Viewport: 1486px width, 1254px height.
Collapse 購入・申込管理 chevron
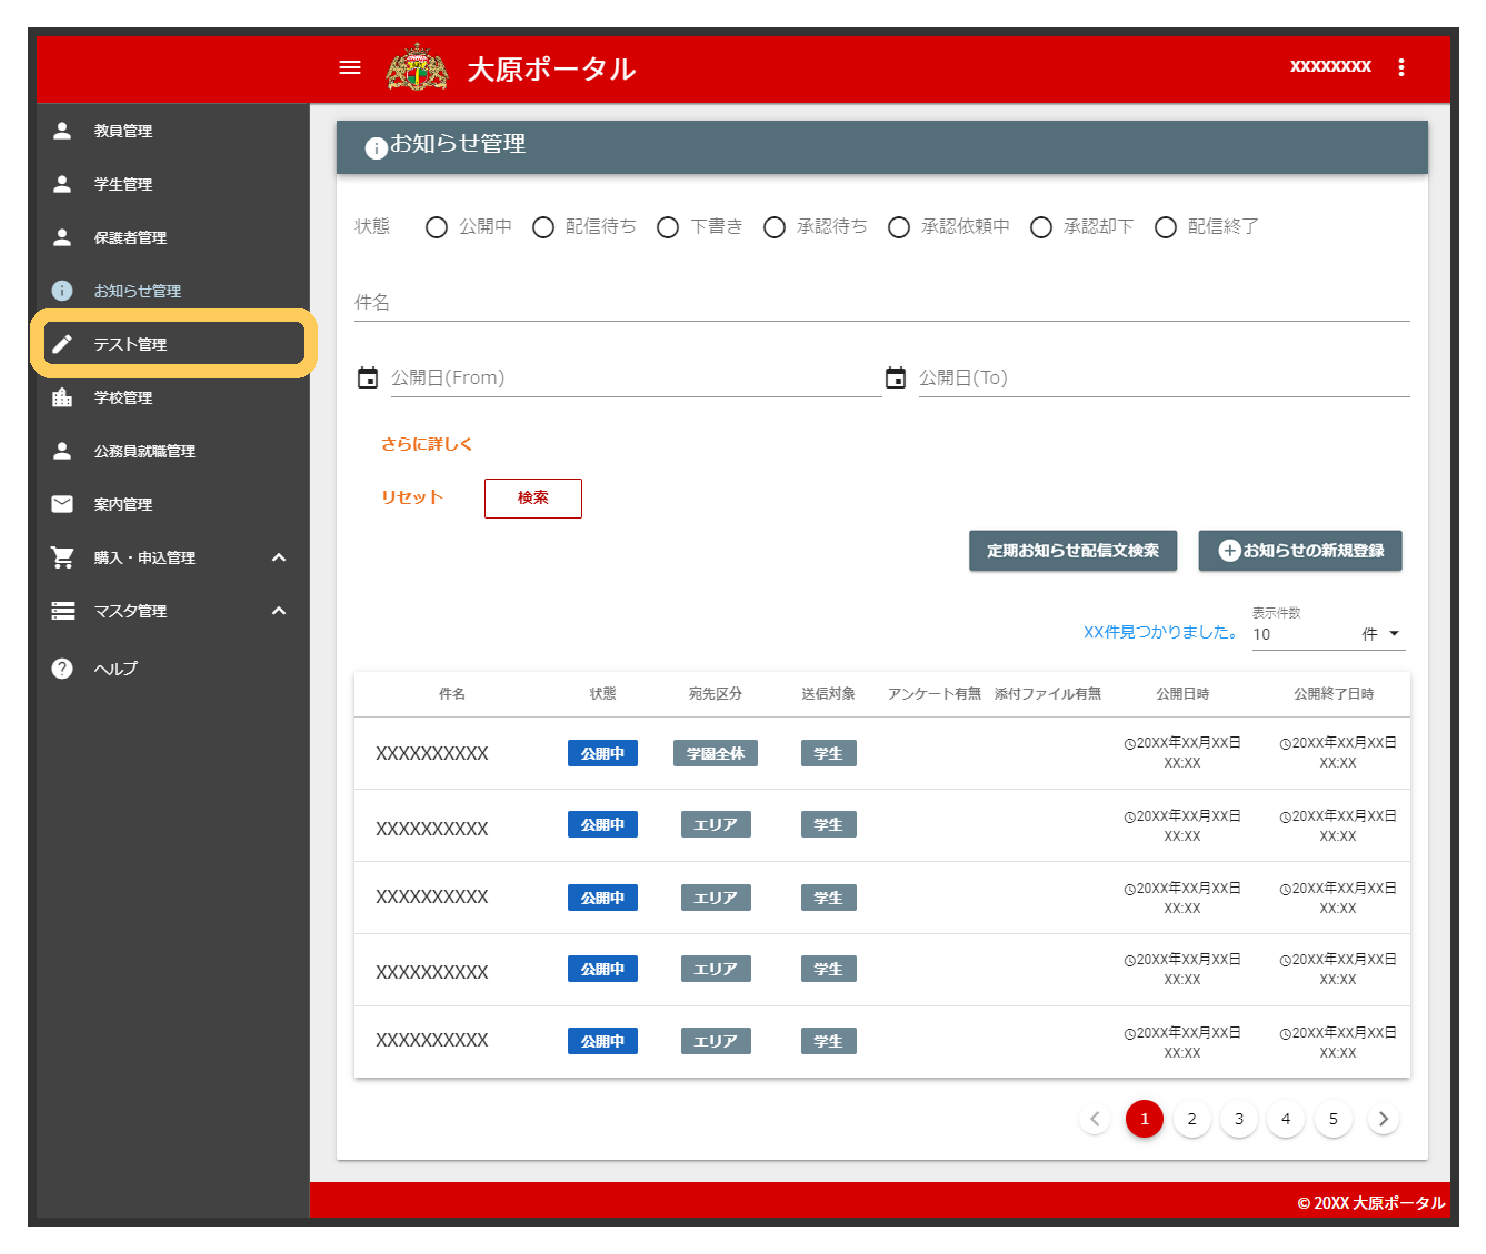coord(279,557)
